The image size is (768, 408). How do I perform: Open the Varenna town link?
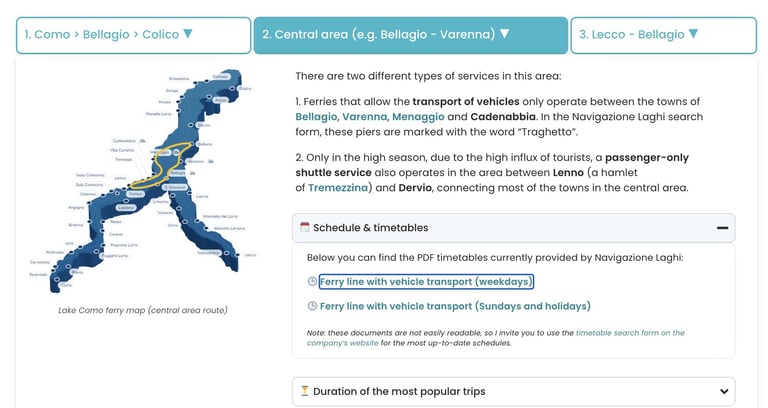coord(364,117)
